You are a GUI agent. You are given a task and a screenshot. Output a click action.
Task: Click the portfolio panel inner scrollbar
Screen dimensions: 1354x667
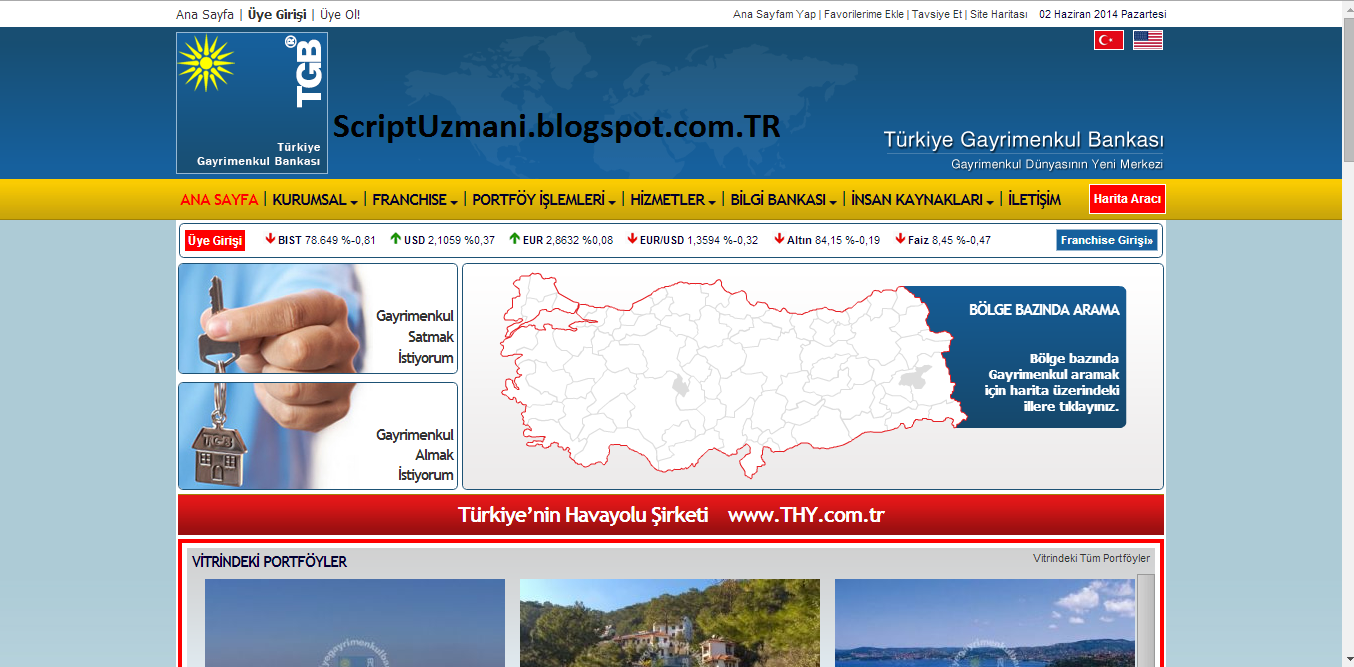(1145, 620)
